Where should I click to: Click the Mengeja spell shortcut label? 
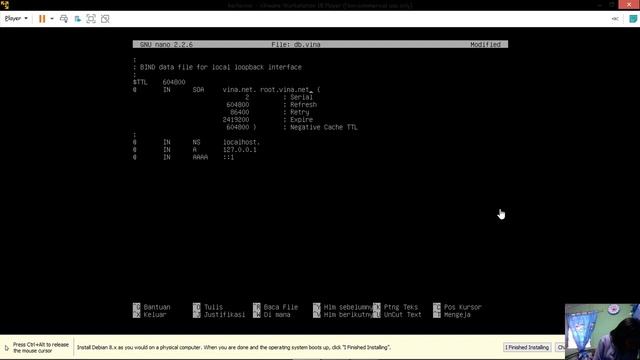point(452,315)
